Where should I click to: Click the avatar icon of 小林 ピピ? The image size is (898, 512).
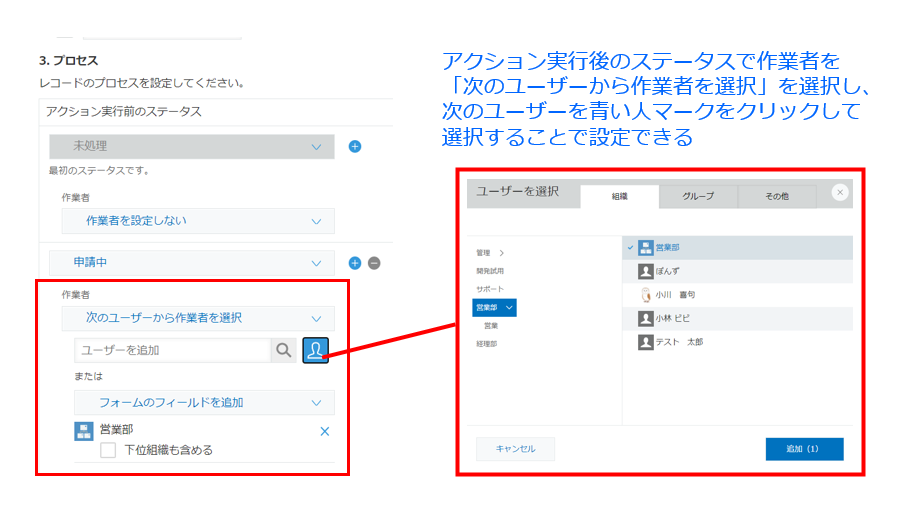click(x=645, y=318)
